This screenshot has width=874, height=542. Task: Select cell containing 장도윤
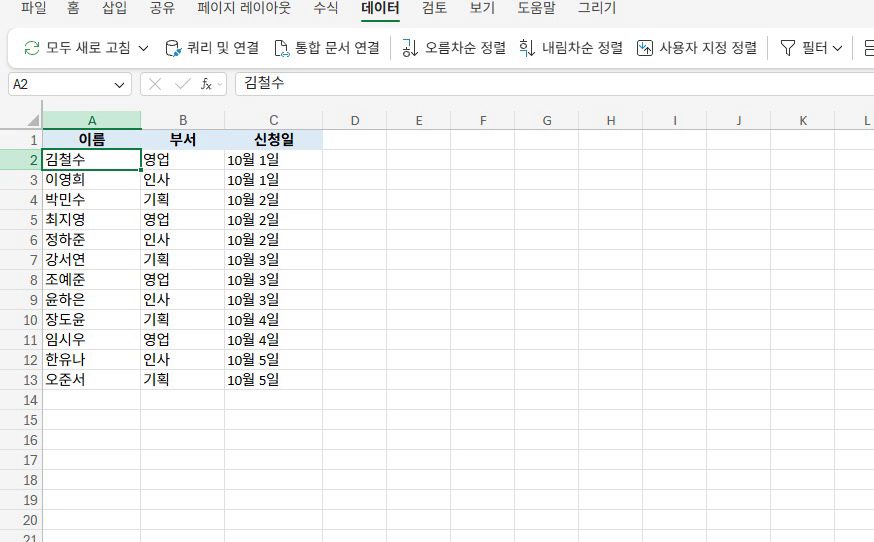pos(92,320)
